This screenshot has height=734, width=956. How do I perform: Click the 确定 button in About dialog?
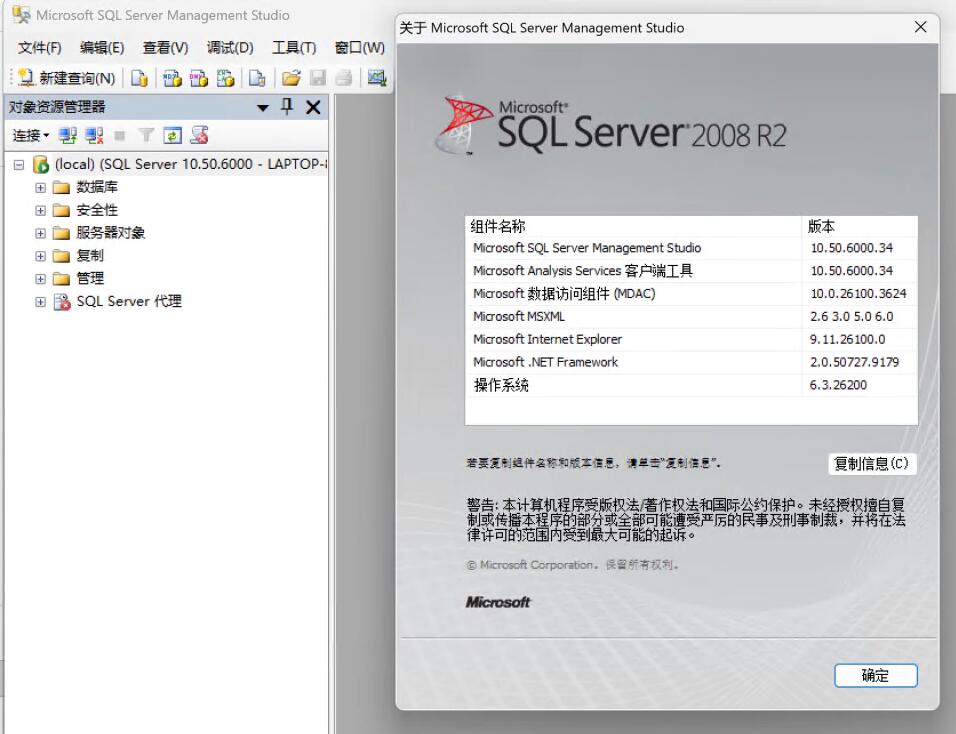point(875,676)
